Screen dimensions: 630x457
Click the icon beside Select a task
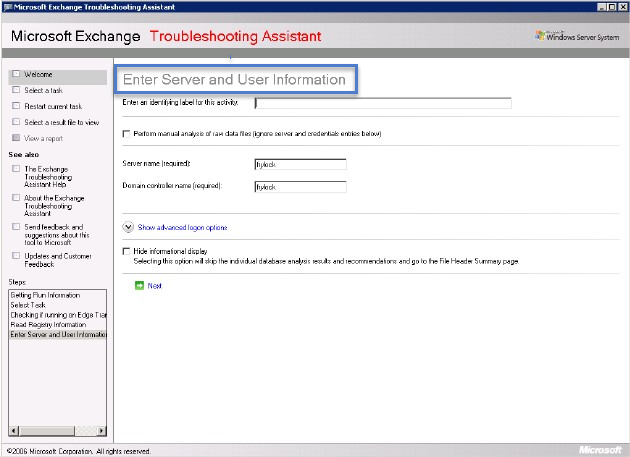(16, 90)
